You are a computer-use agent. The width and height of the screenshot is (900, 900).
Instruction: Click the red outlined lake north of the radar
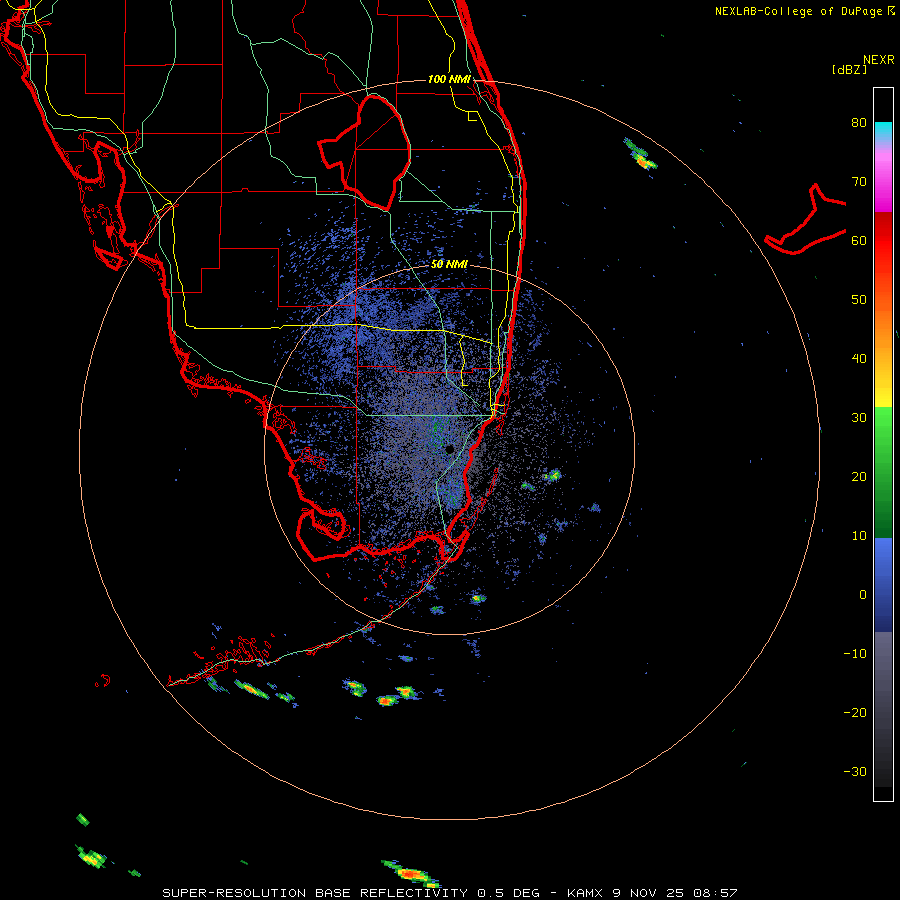pyautogui.click(x=364, y=152)
